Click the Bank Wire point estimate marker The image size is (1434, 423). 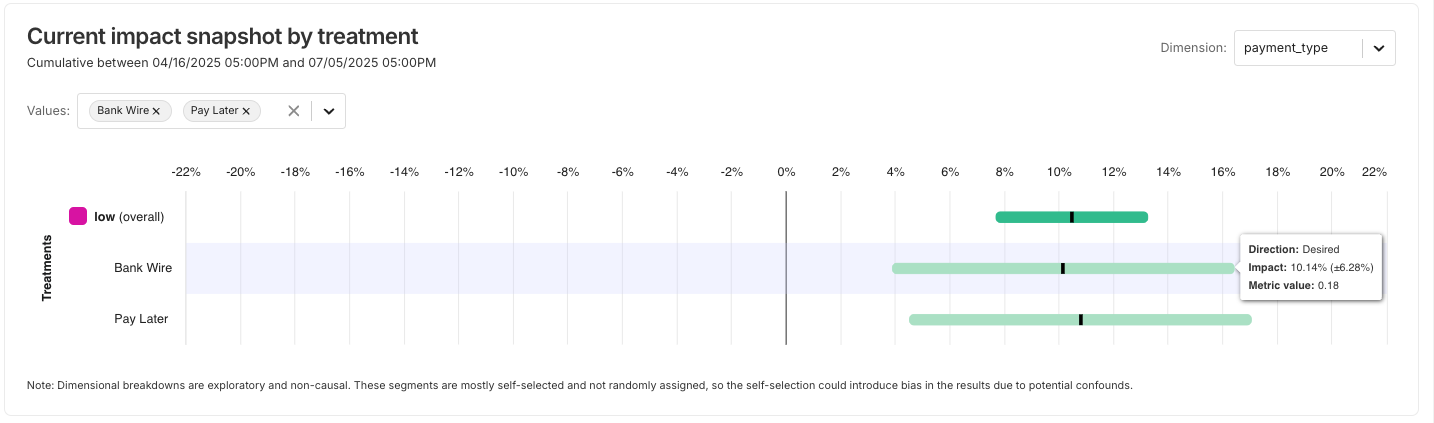click(x=1062, y=268)
